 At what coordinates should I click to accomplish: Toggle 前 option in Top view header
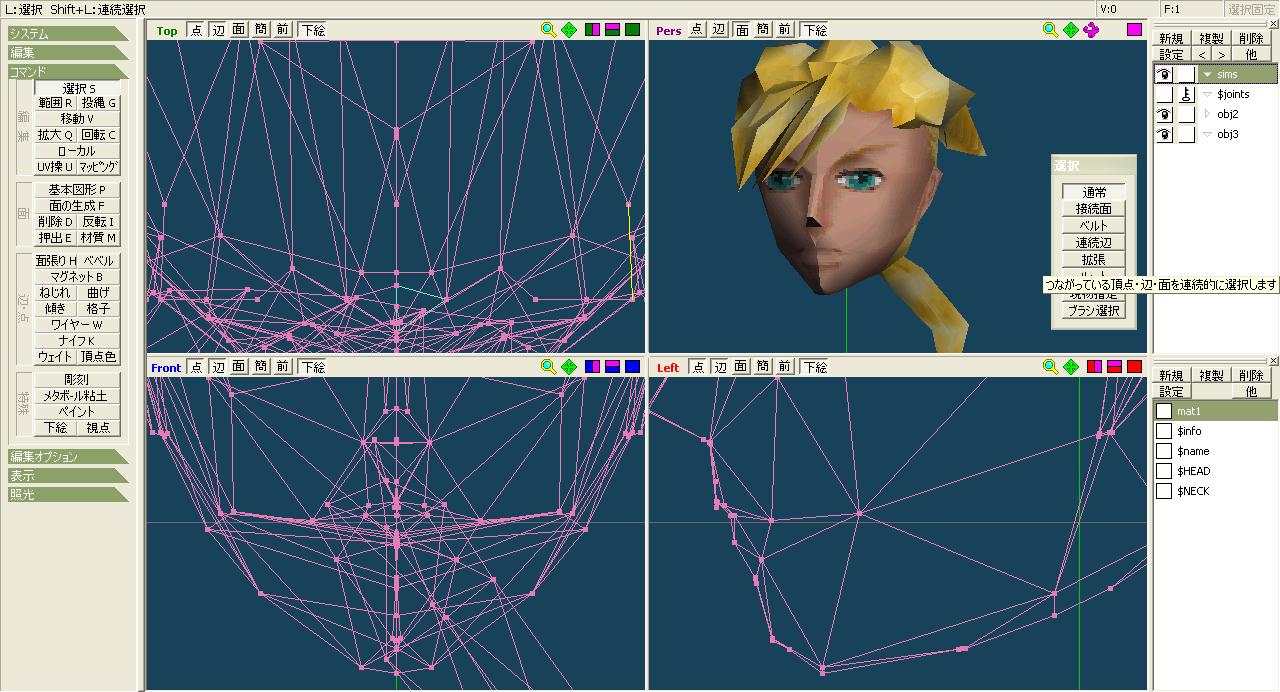283,30
